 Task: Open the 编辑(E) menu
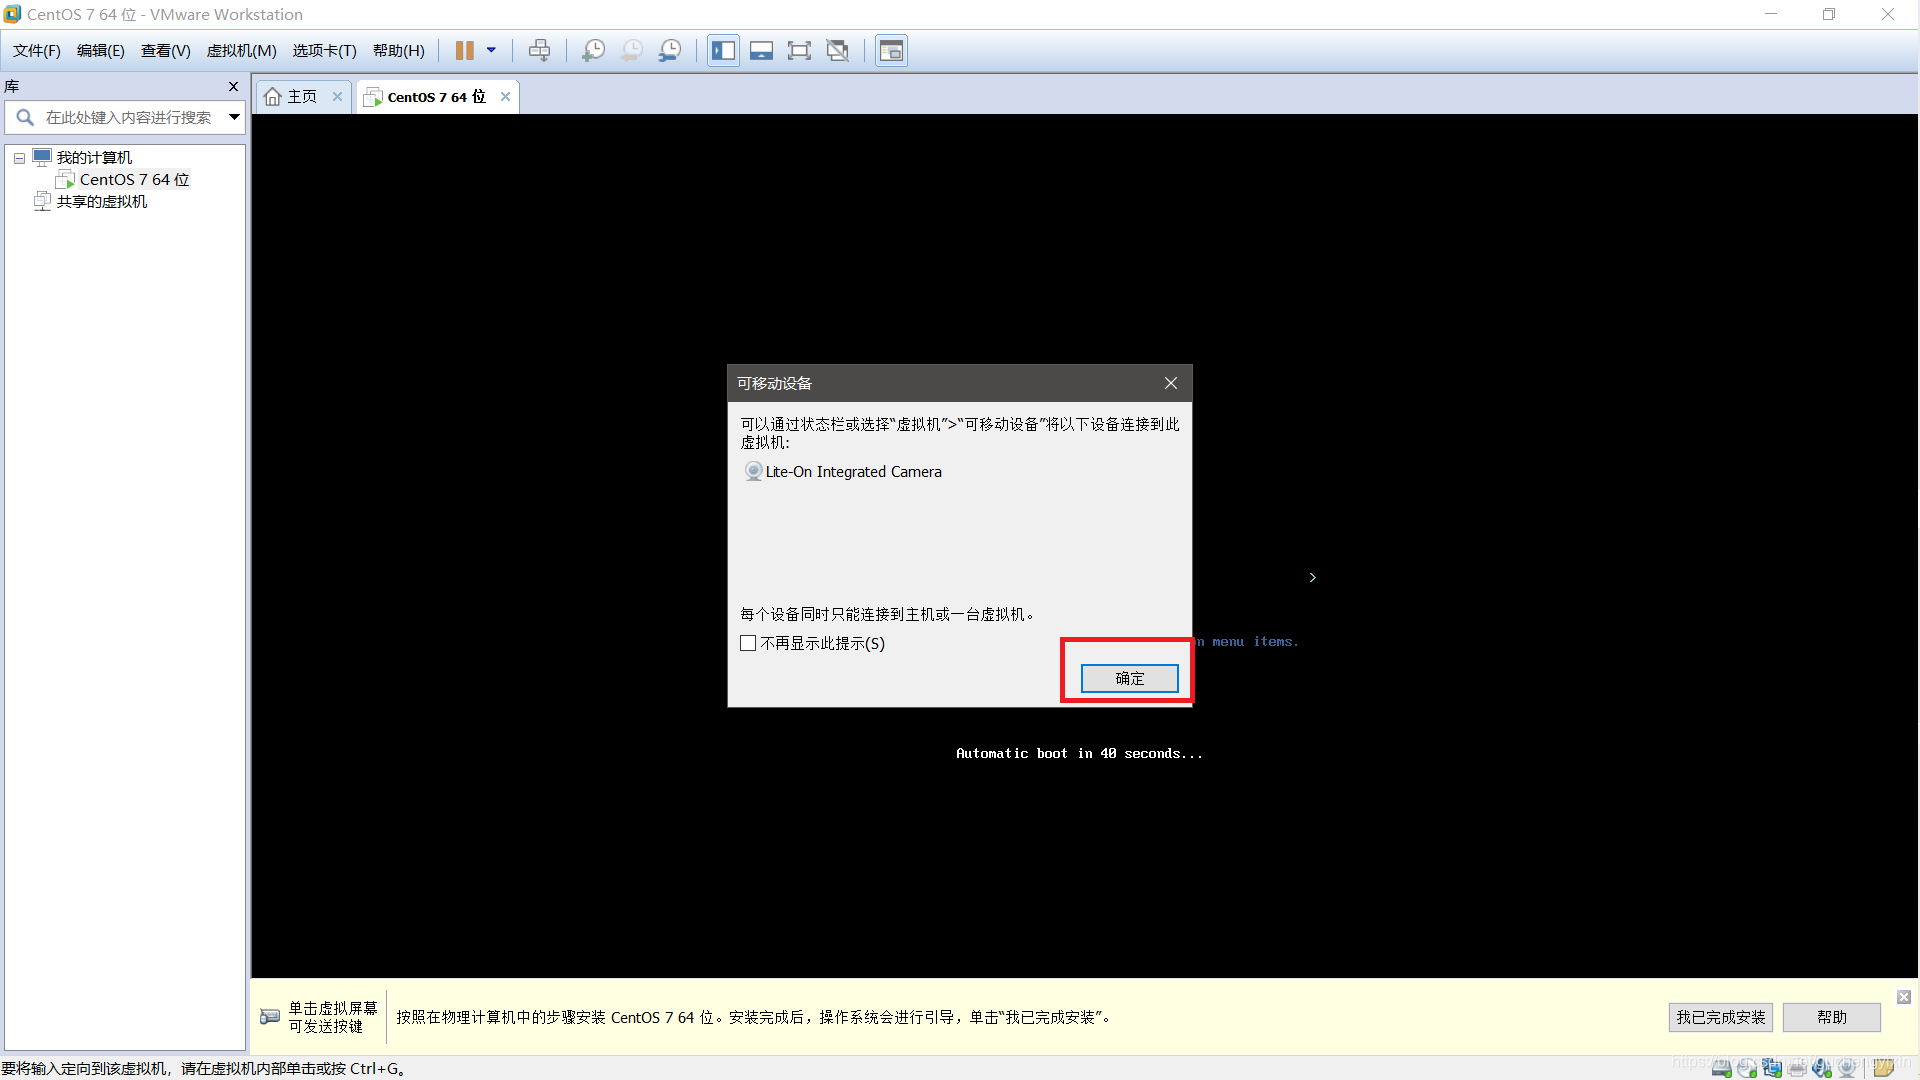100,51
